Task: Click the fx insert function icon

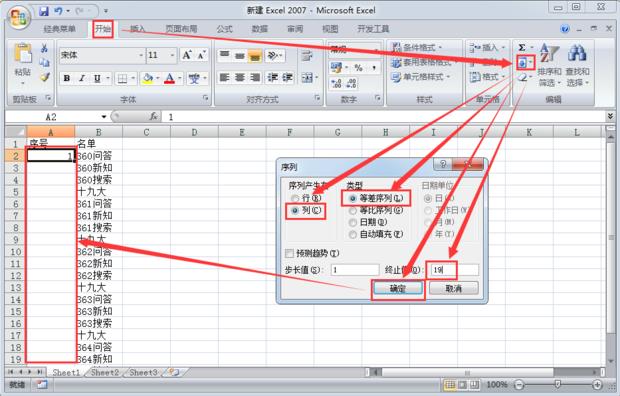Action: pos(153,116)
